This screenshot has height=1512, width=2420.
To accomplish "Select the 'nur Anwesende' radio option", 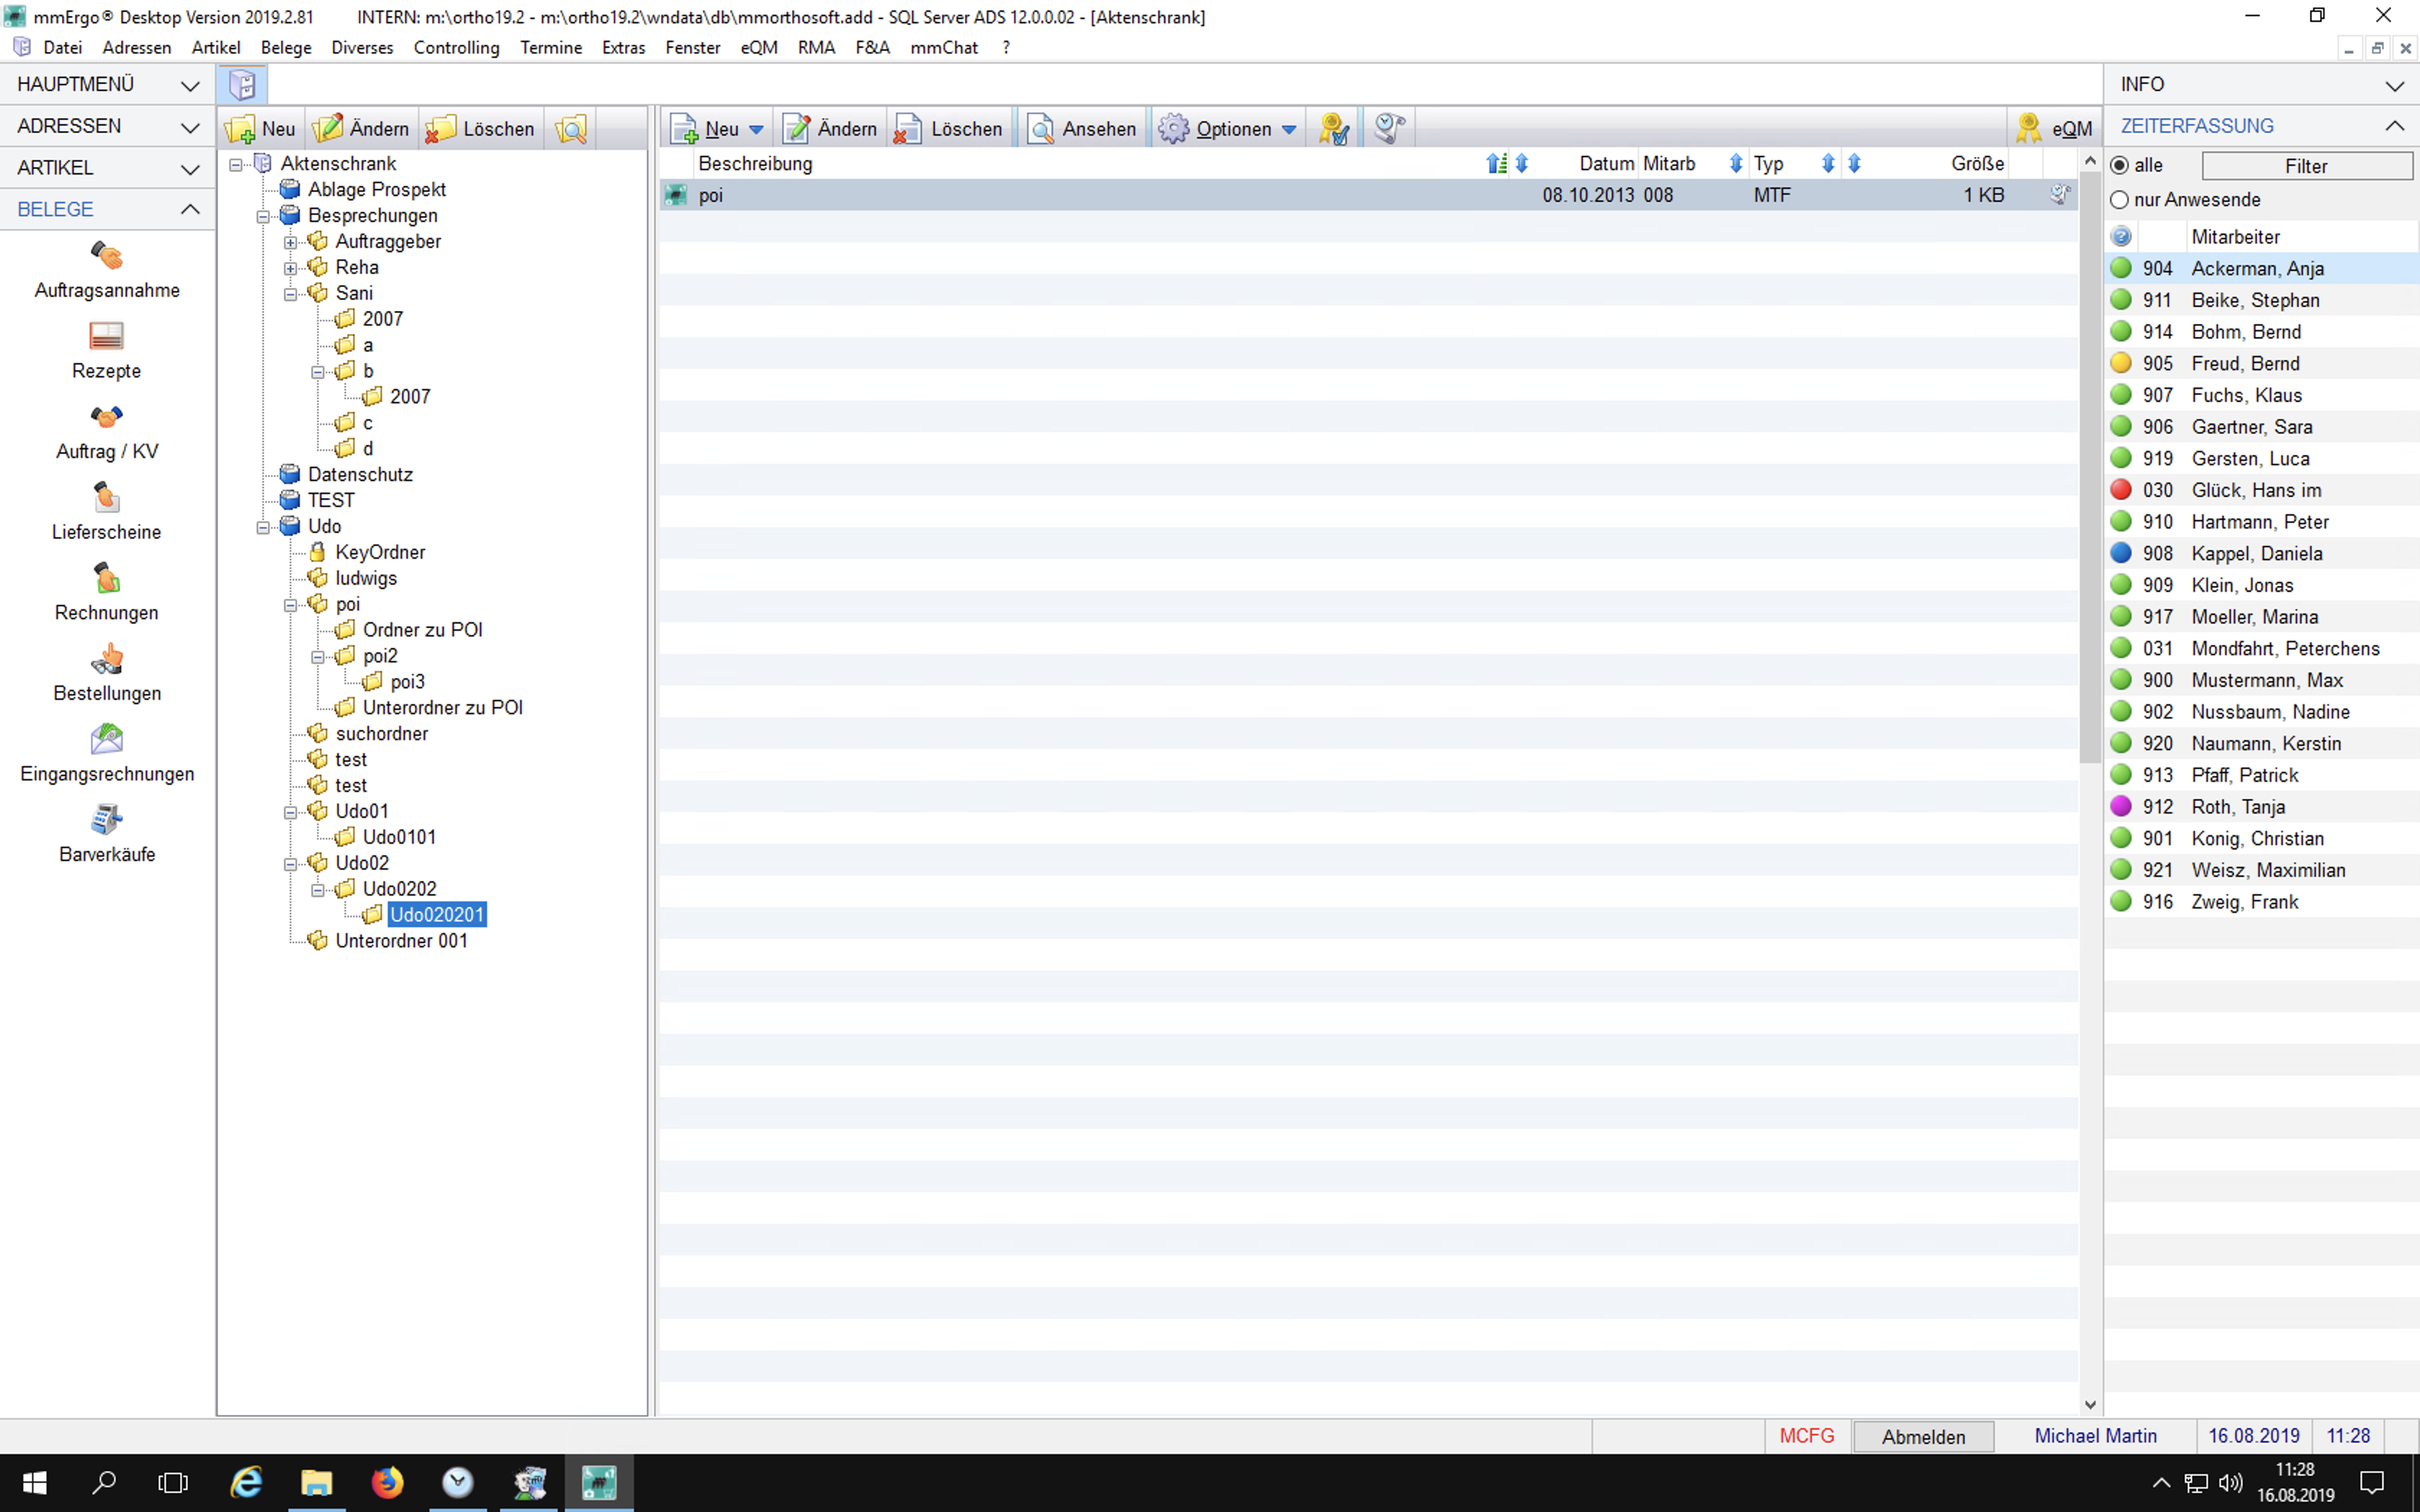I will [2119, 200].
